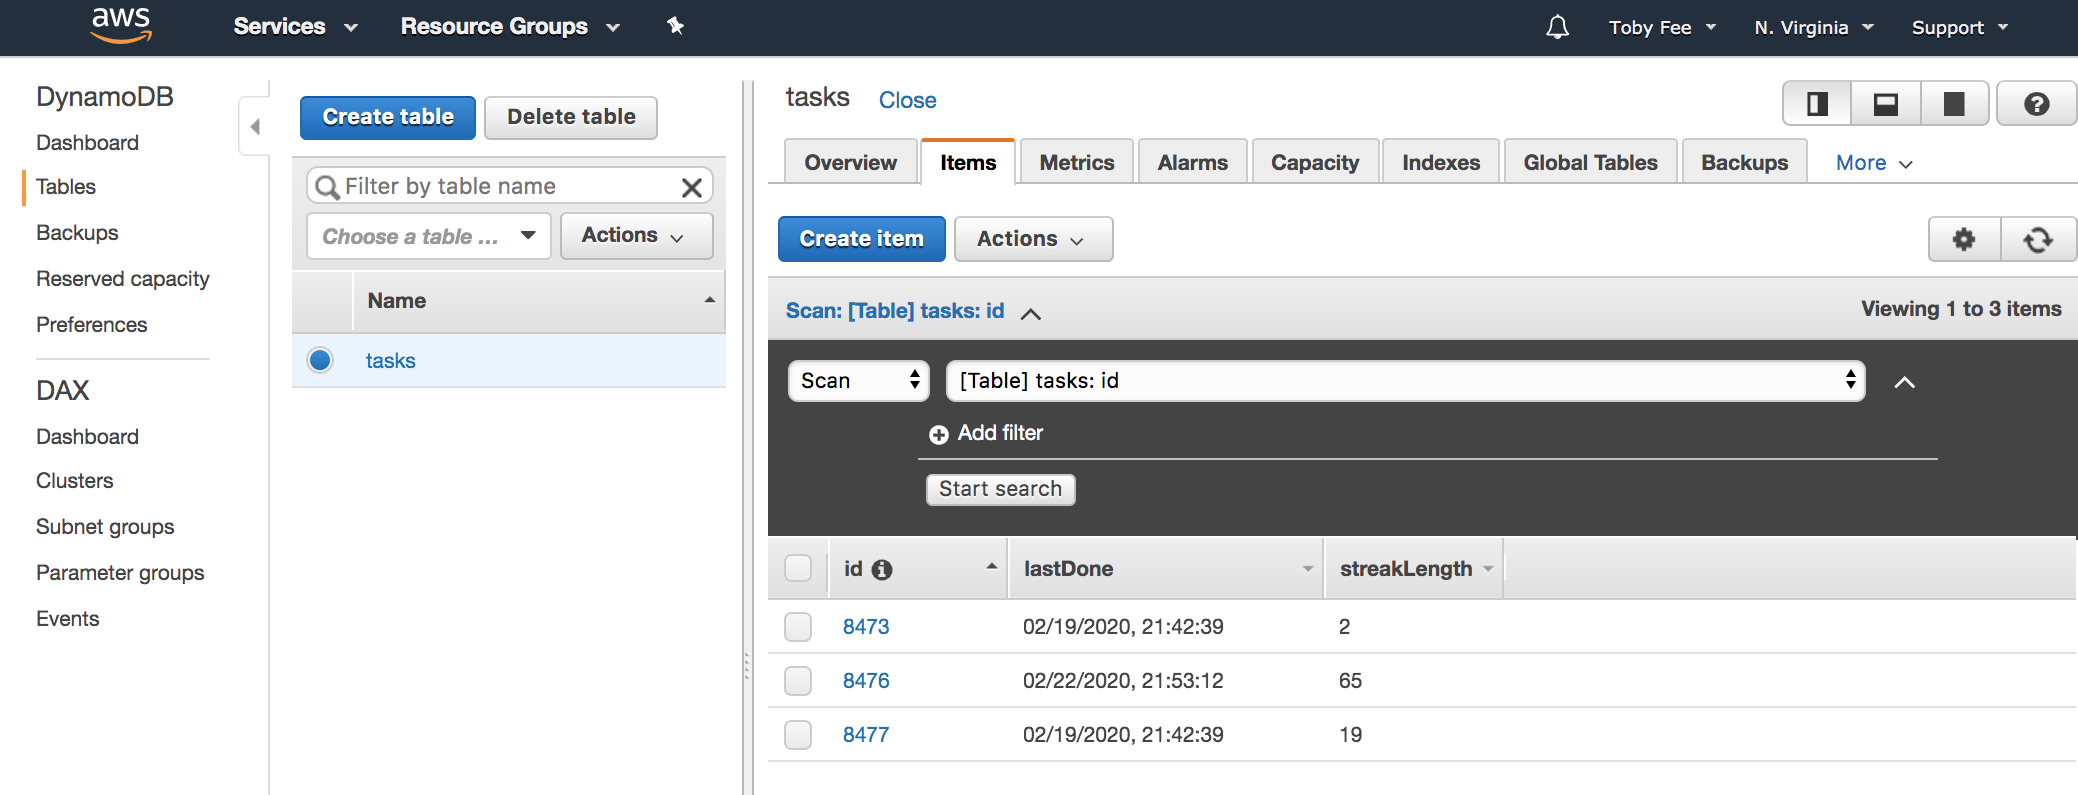The width and height of the screenshot is (2078, 795).
Task: Sort items by the id column arrow
Action: tap(991, 567)
